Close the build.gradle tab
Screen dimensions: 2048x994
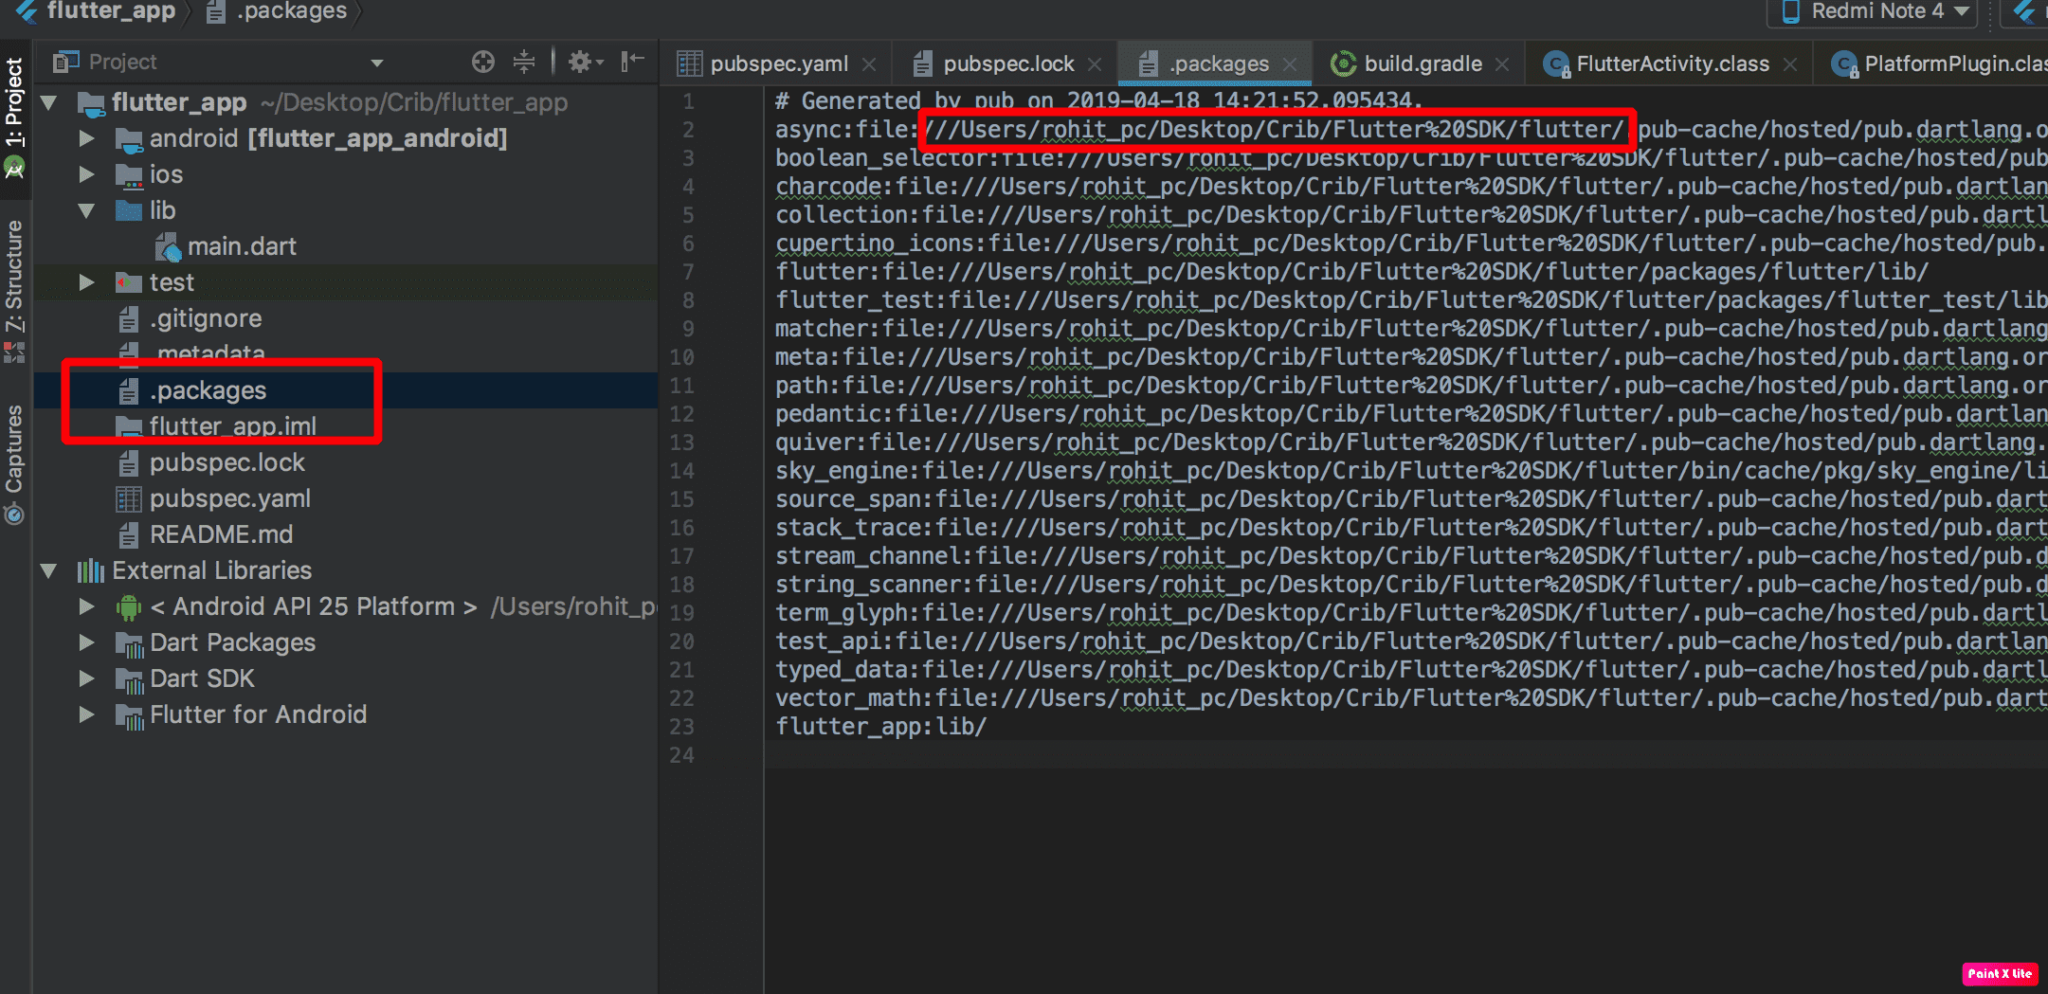[x=1502, y=64]
